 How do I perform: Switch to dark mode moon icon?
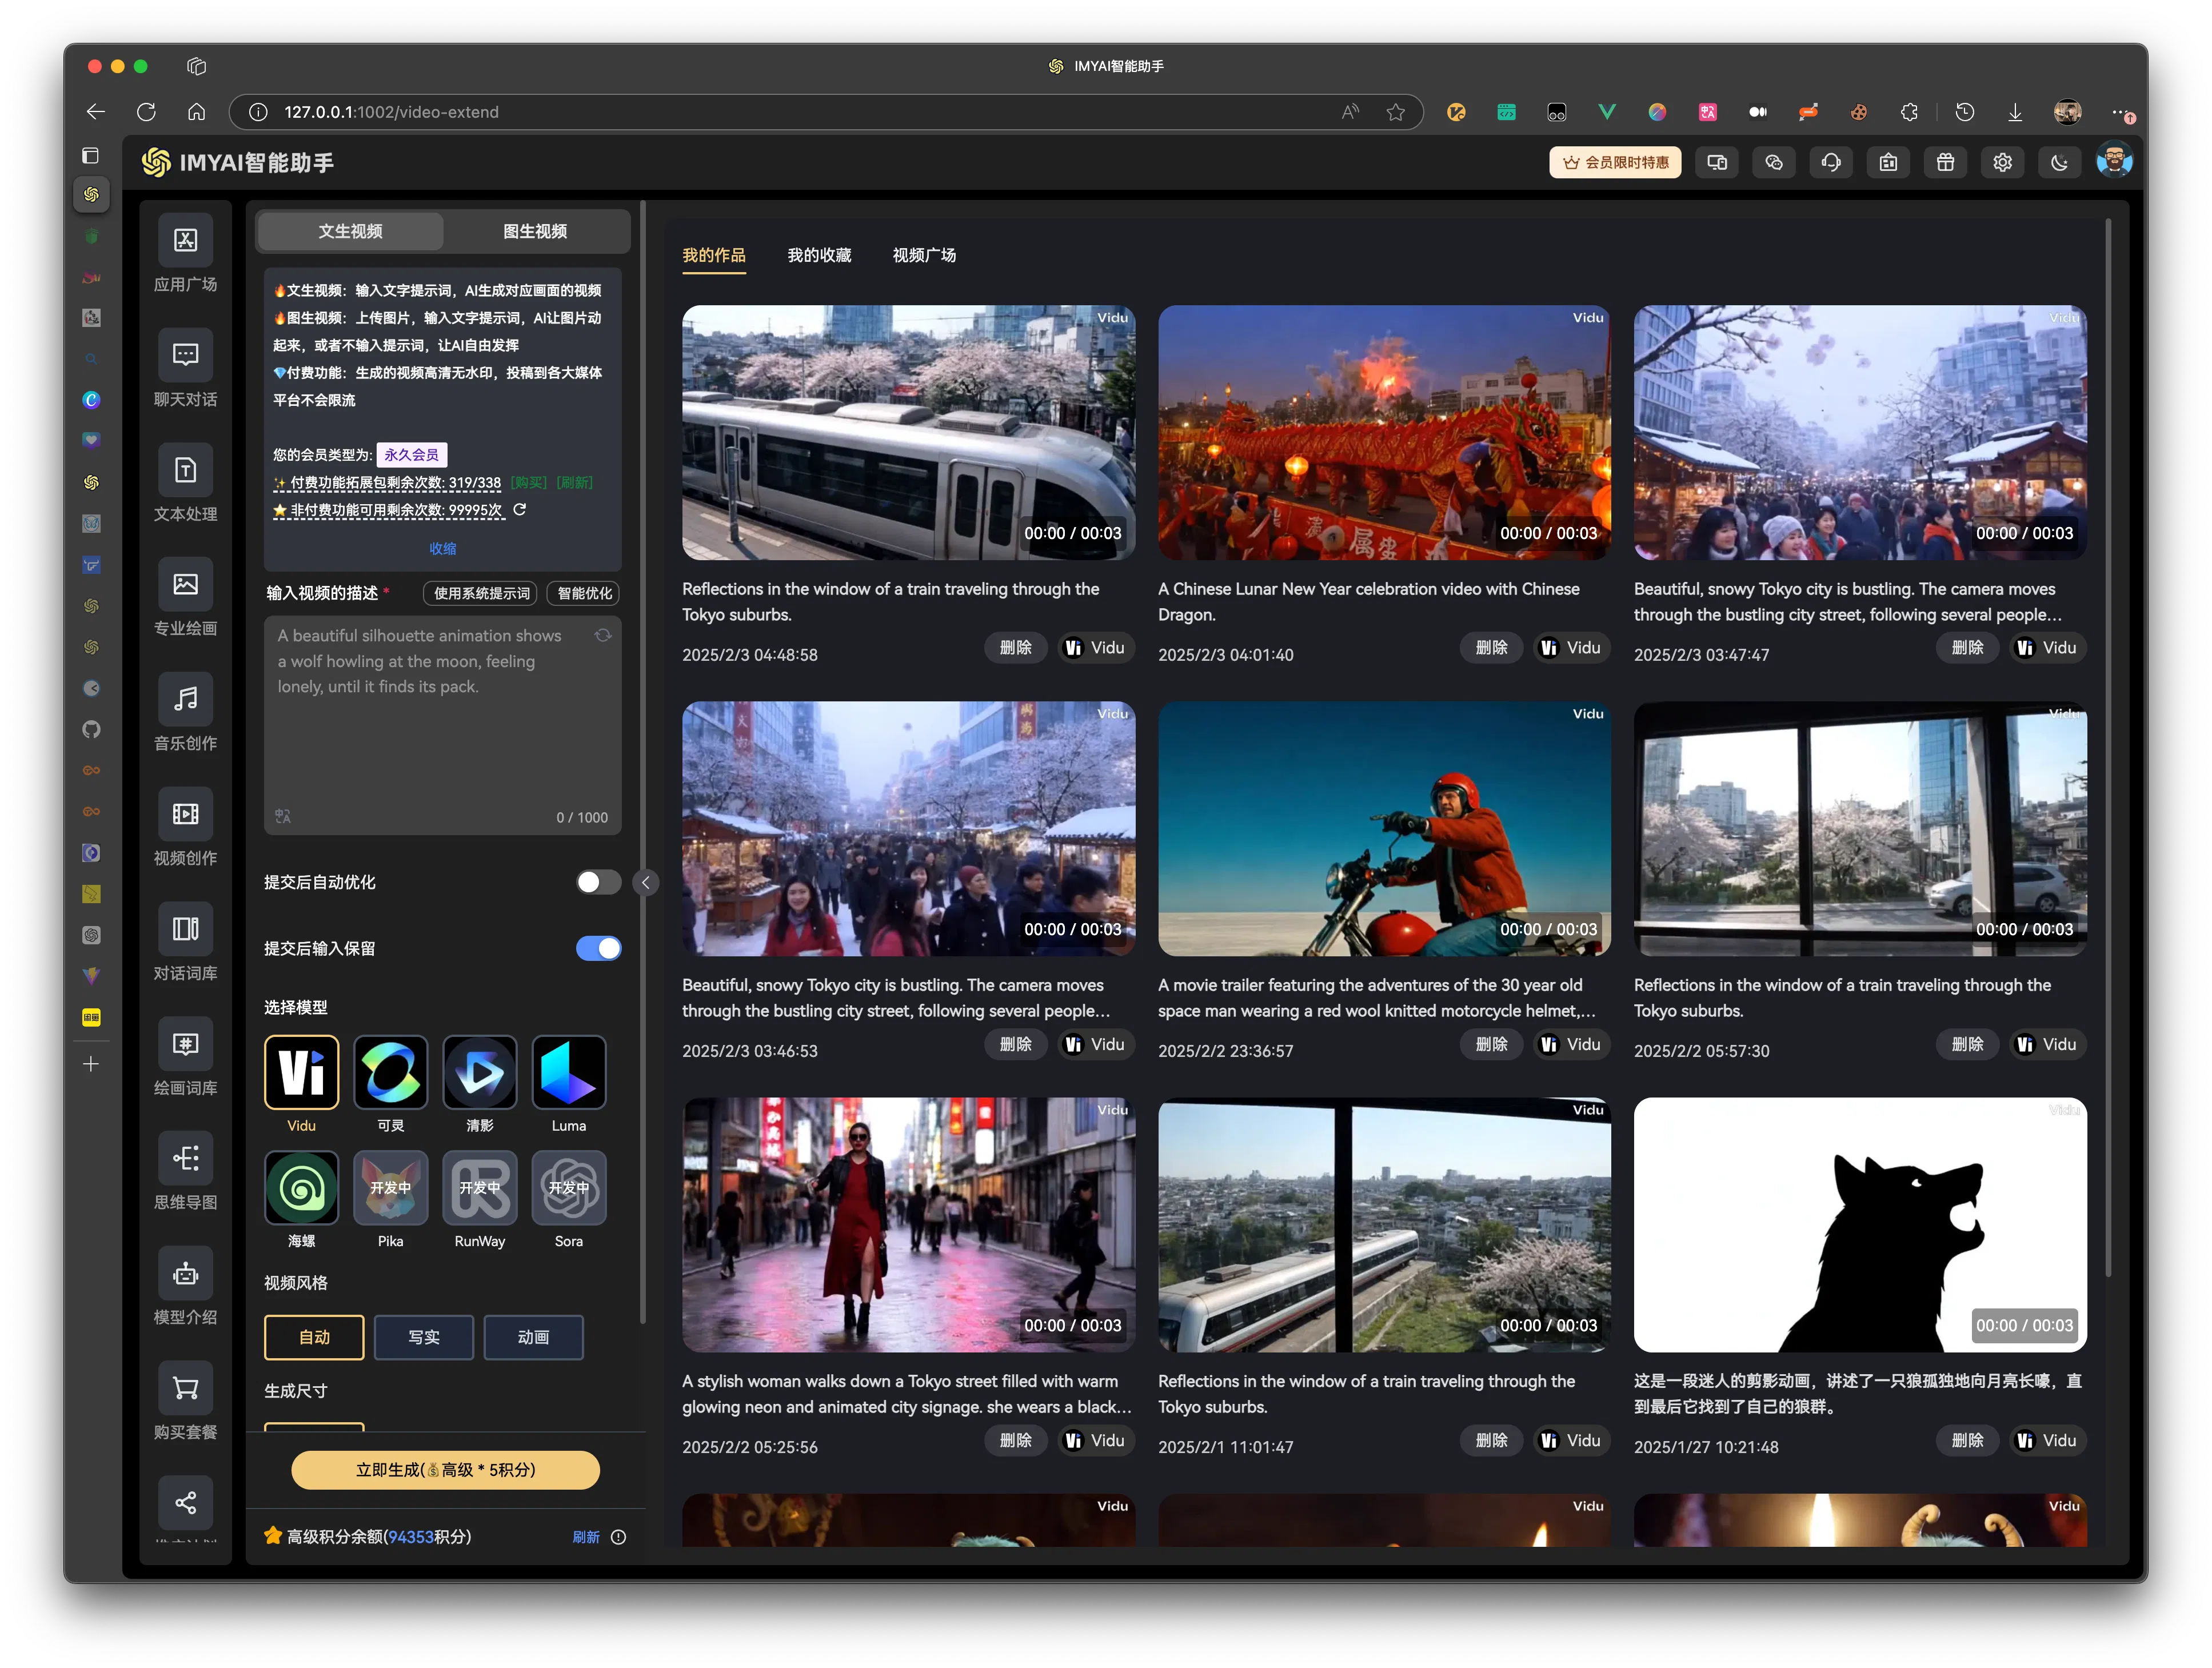(2059, 162)
